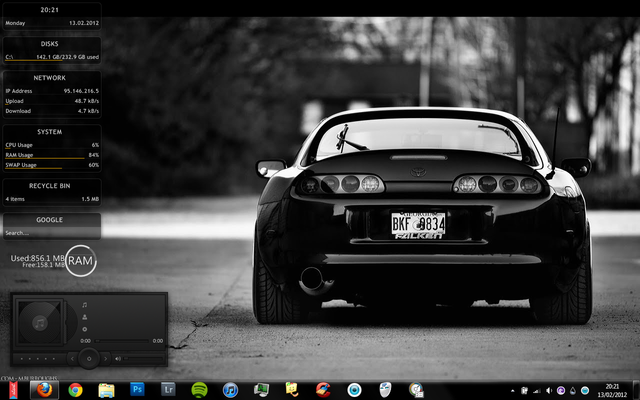Click the volume speaker in system tray

(x=549, y=391)
